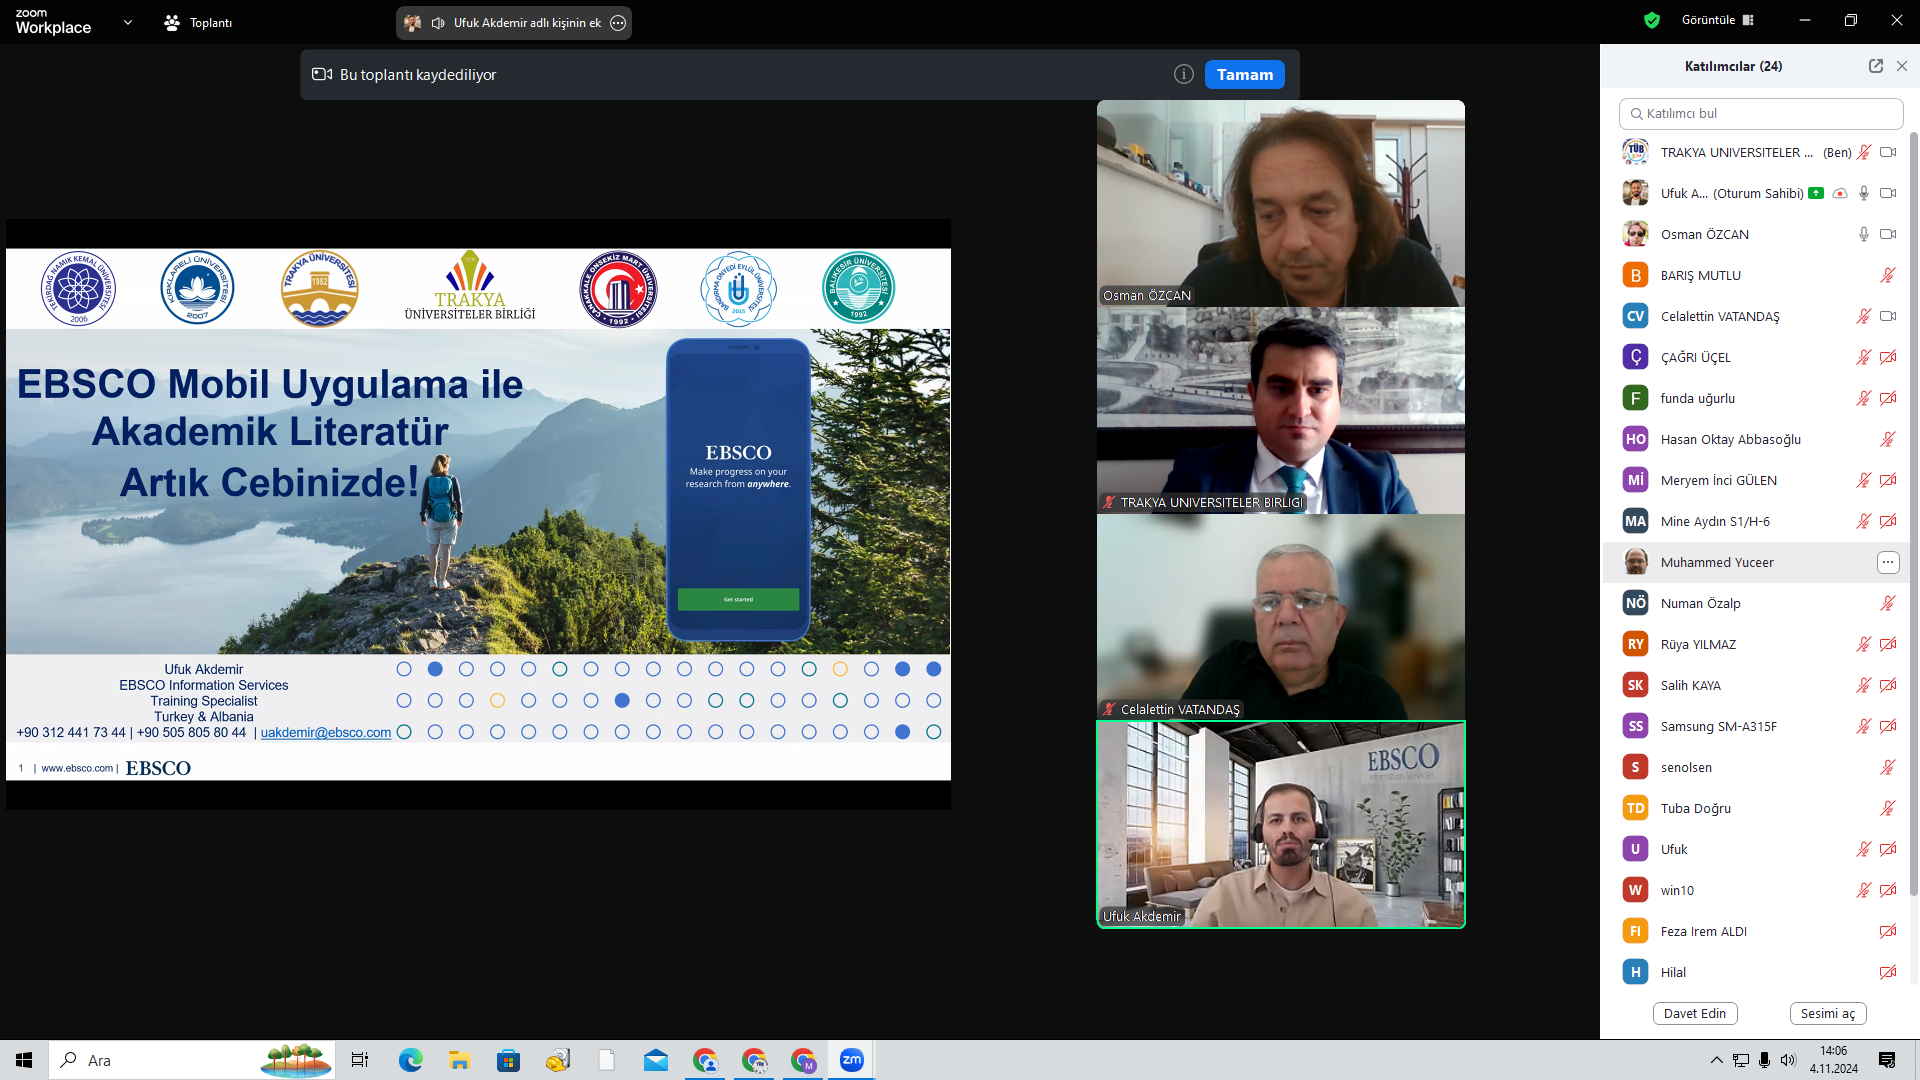Toggle ÇAĞRI ÜÇEL disabled video icon

[1887, 358]
